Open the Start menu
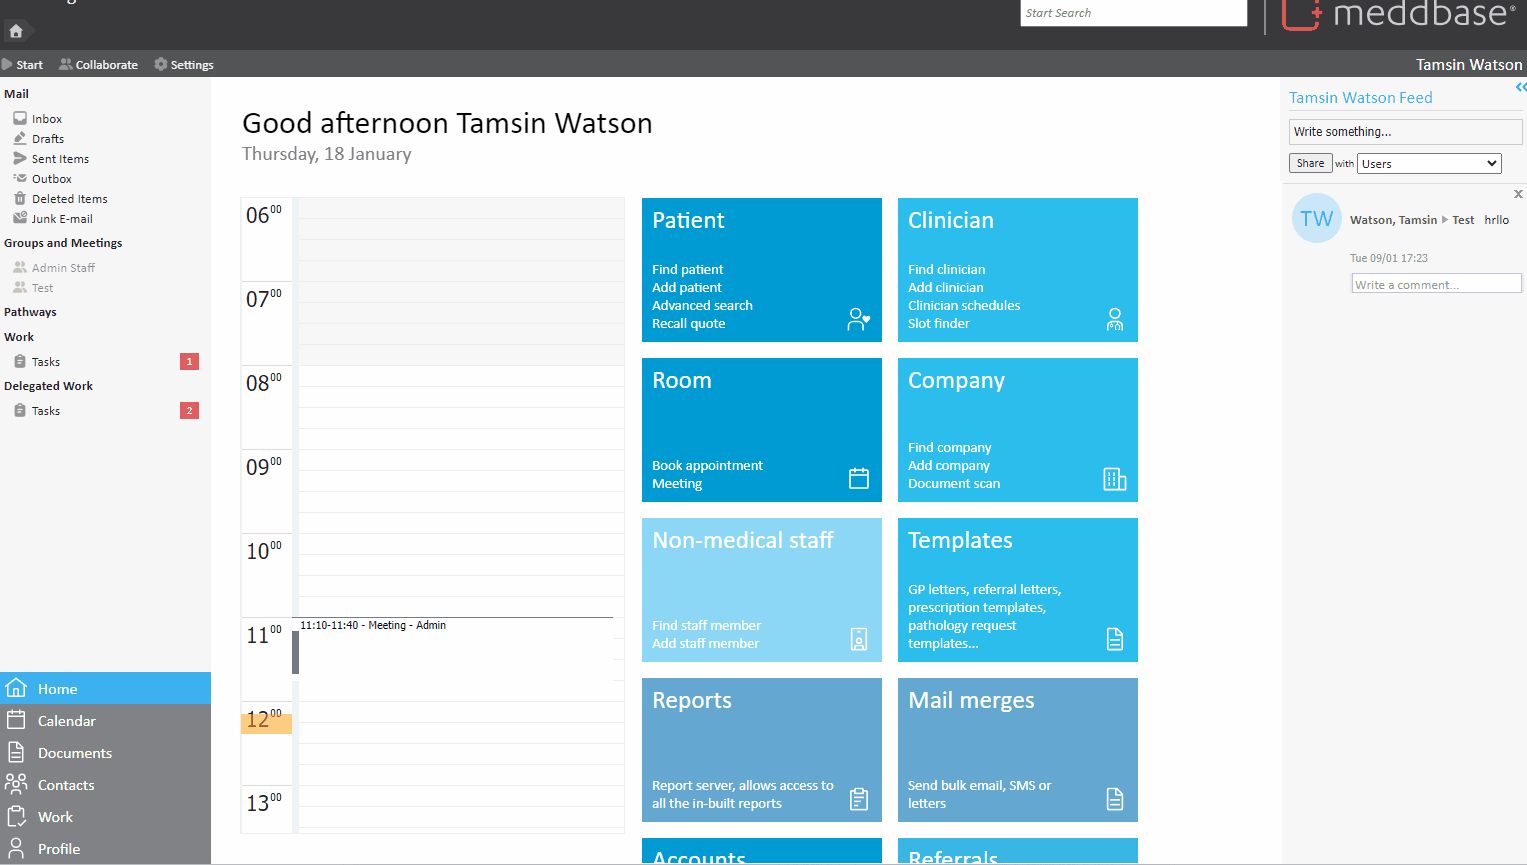 coord(23,65)
